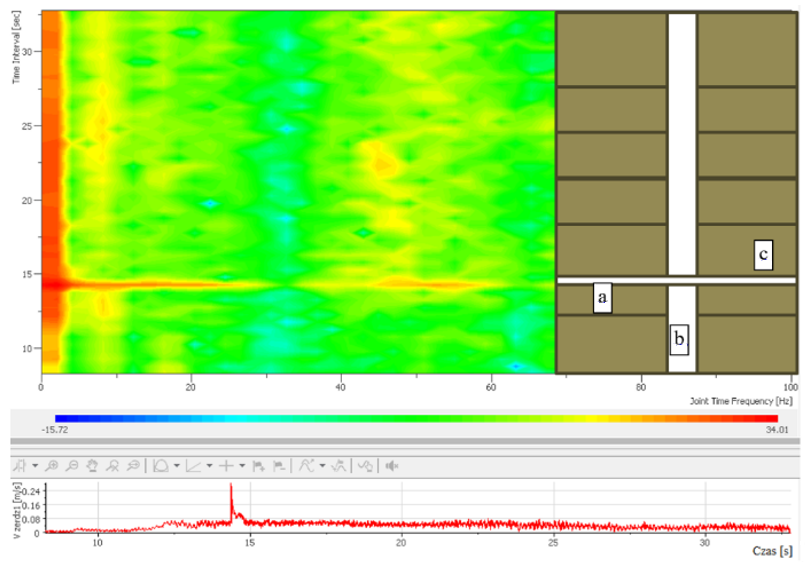Open the dropdown arrow beside the crosshair tool
808x566 pixels.
click(242, 466)
